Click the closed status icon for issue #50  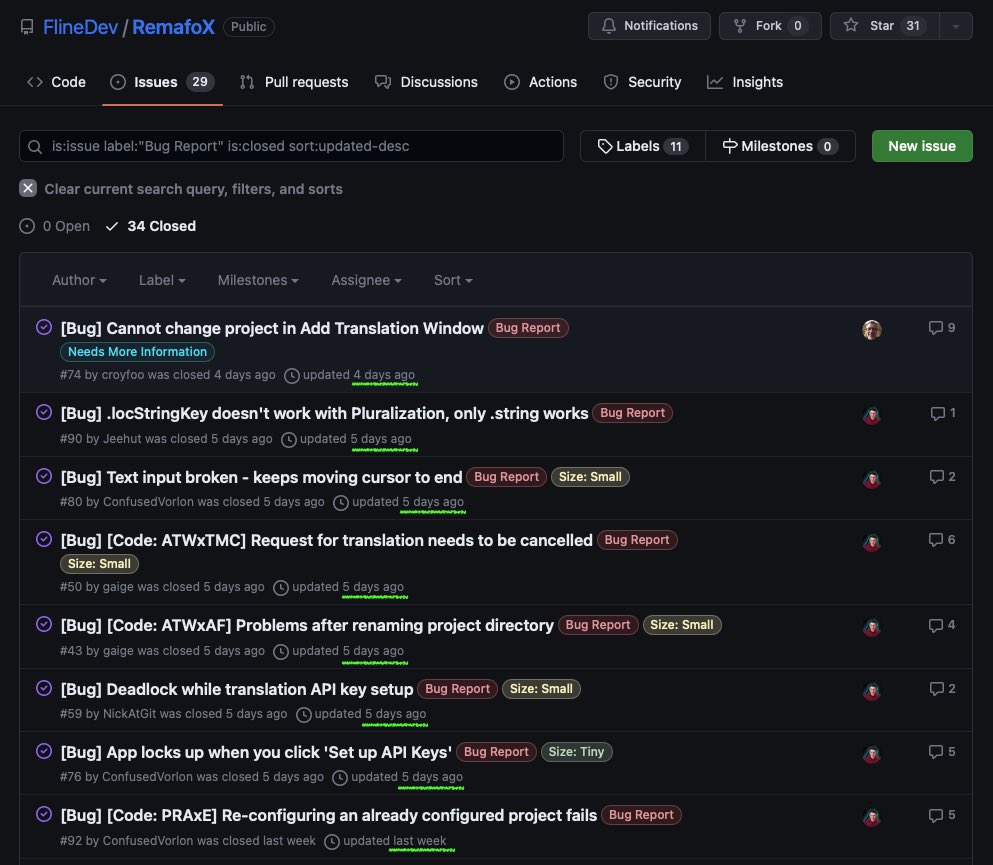(x=44, y=540)
